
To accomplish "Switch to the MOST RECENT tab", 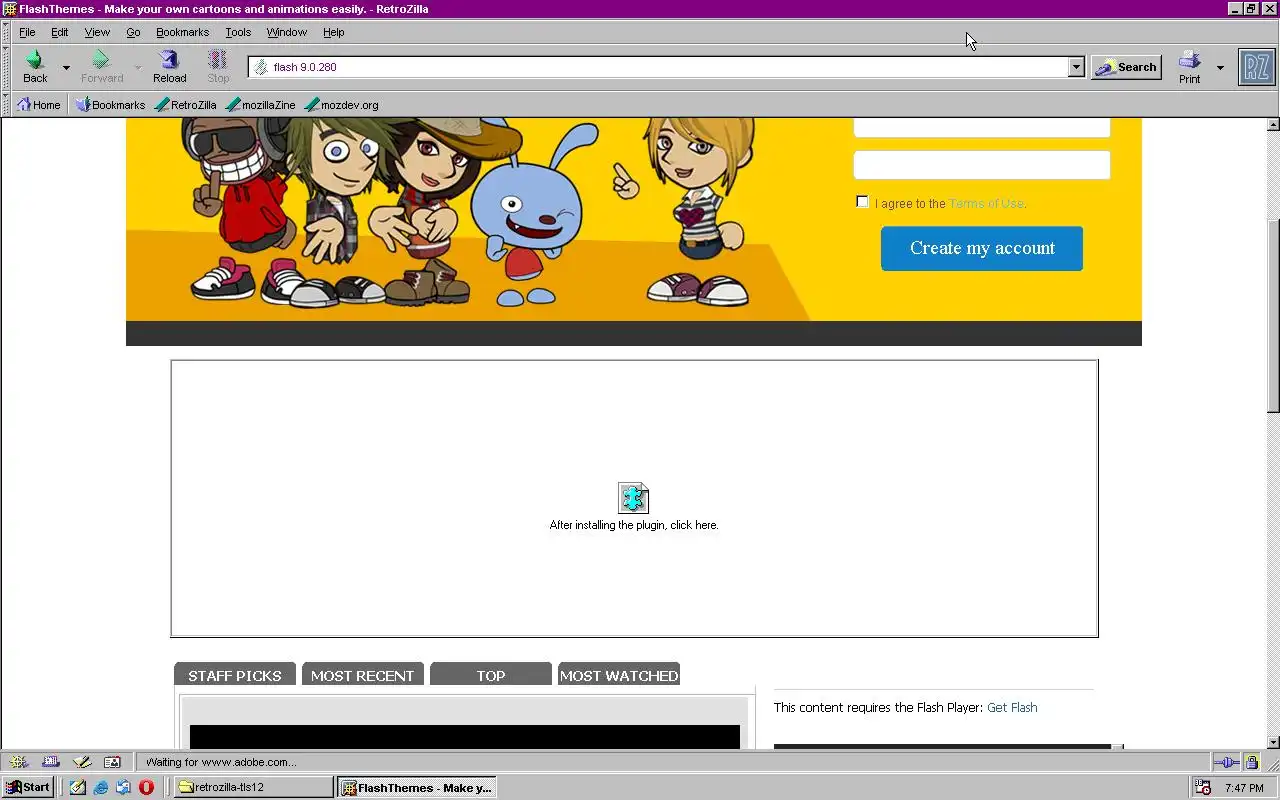I will (363, 675).
